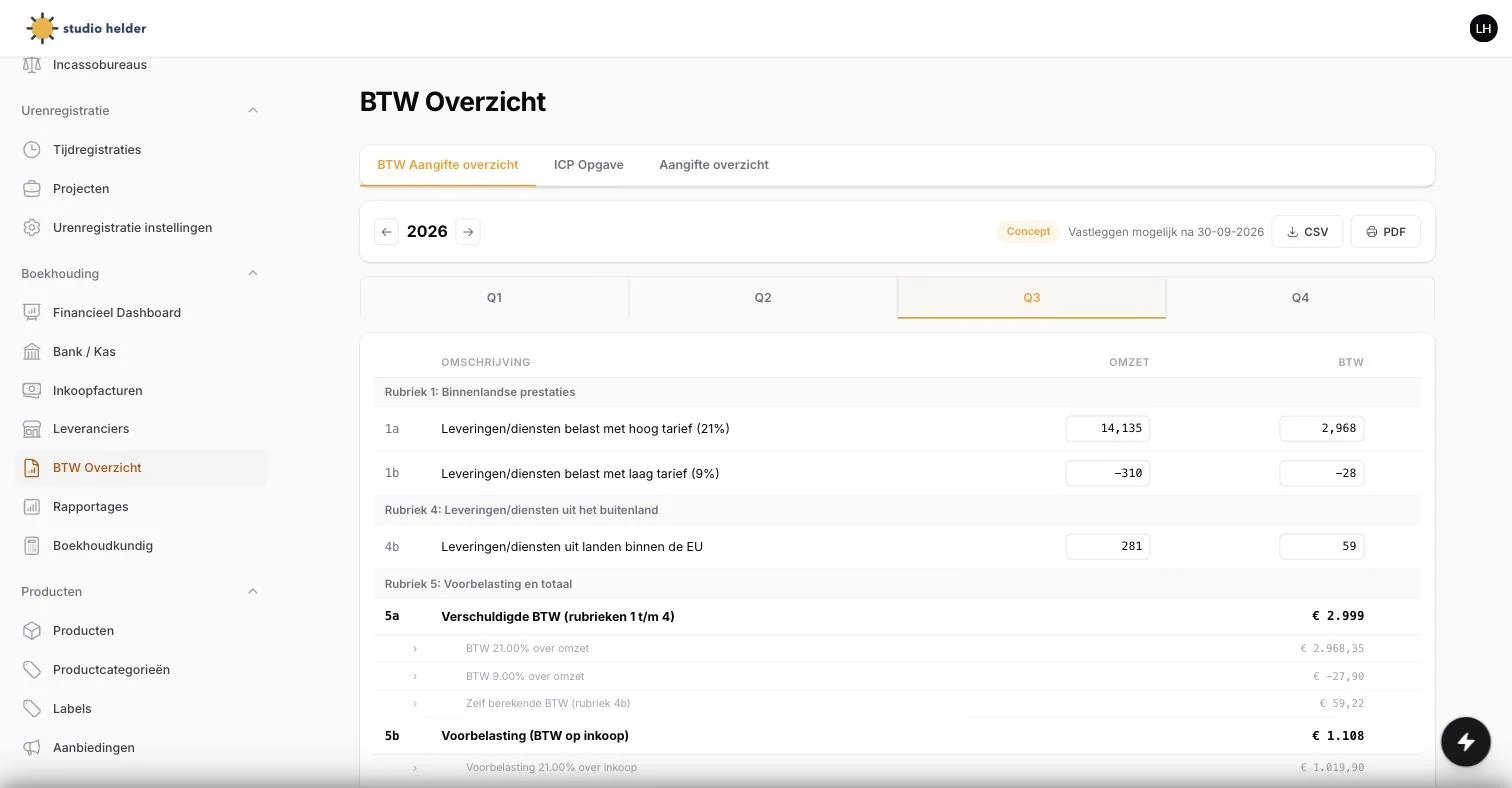1512x788 pixels.
Task: Click the Inkoopfacturen icon in sidebar
Action: pyautogui.click(x=32, y=391)
